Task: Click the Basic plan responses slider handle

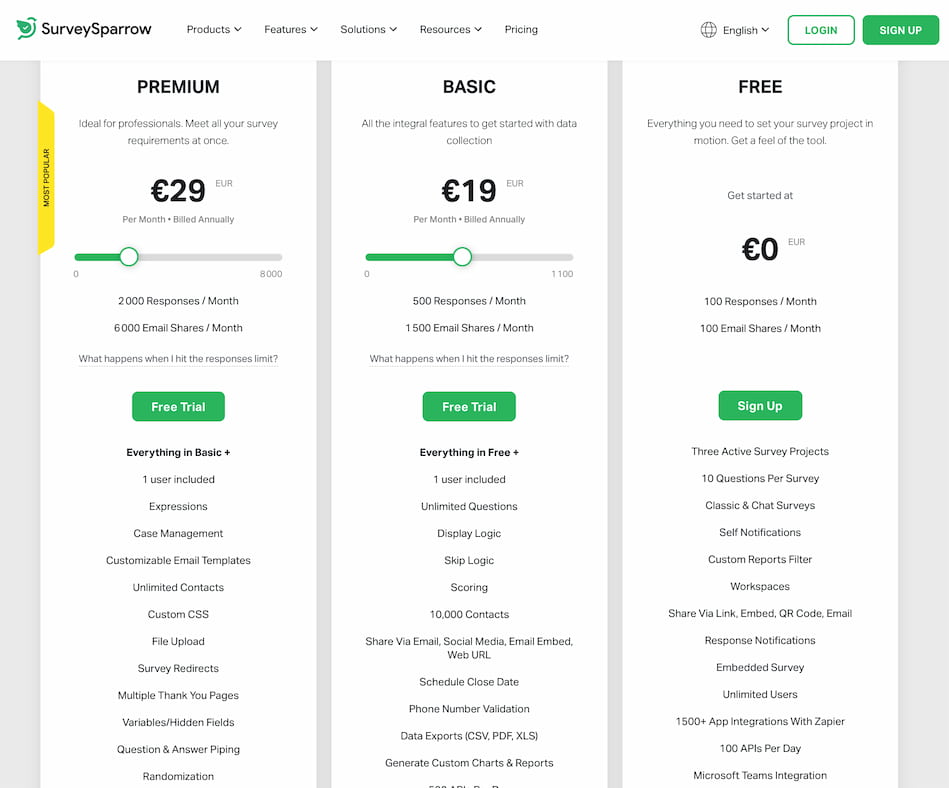Action: 462,256
